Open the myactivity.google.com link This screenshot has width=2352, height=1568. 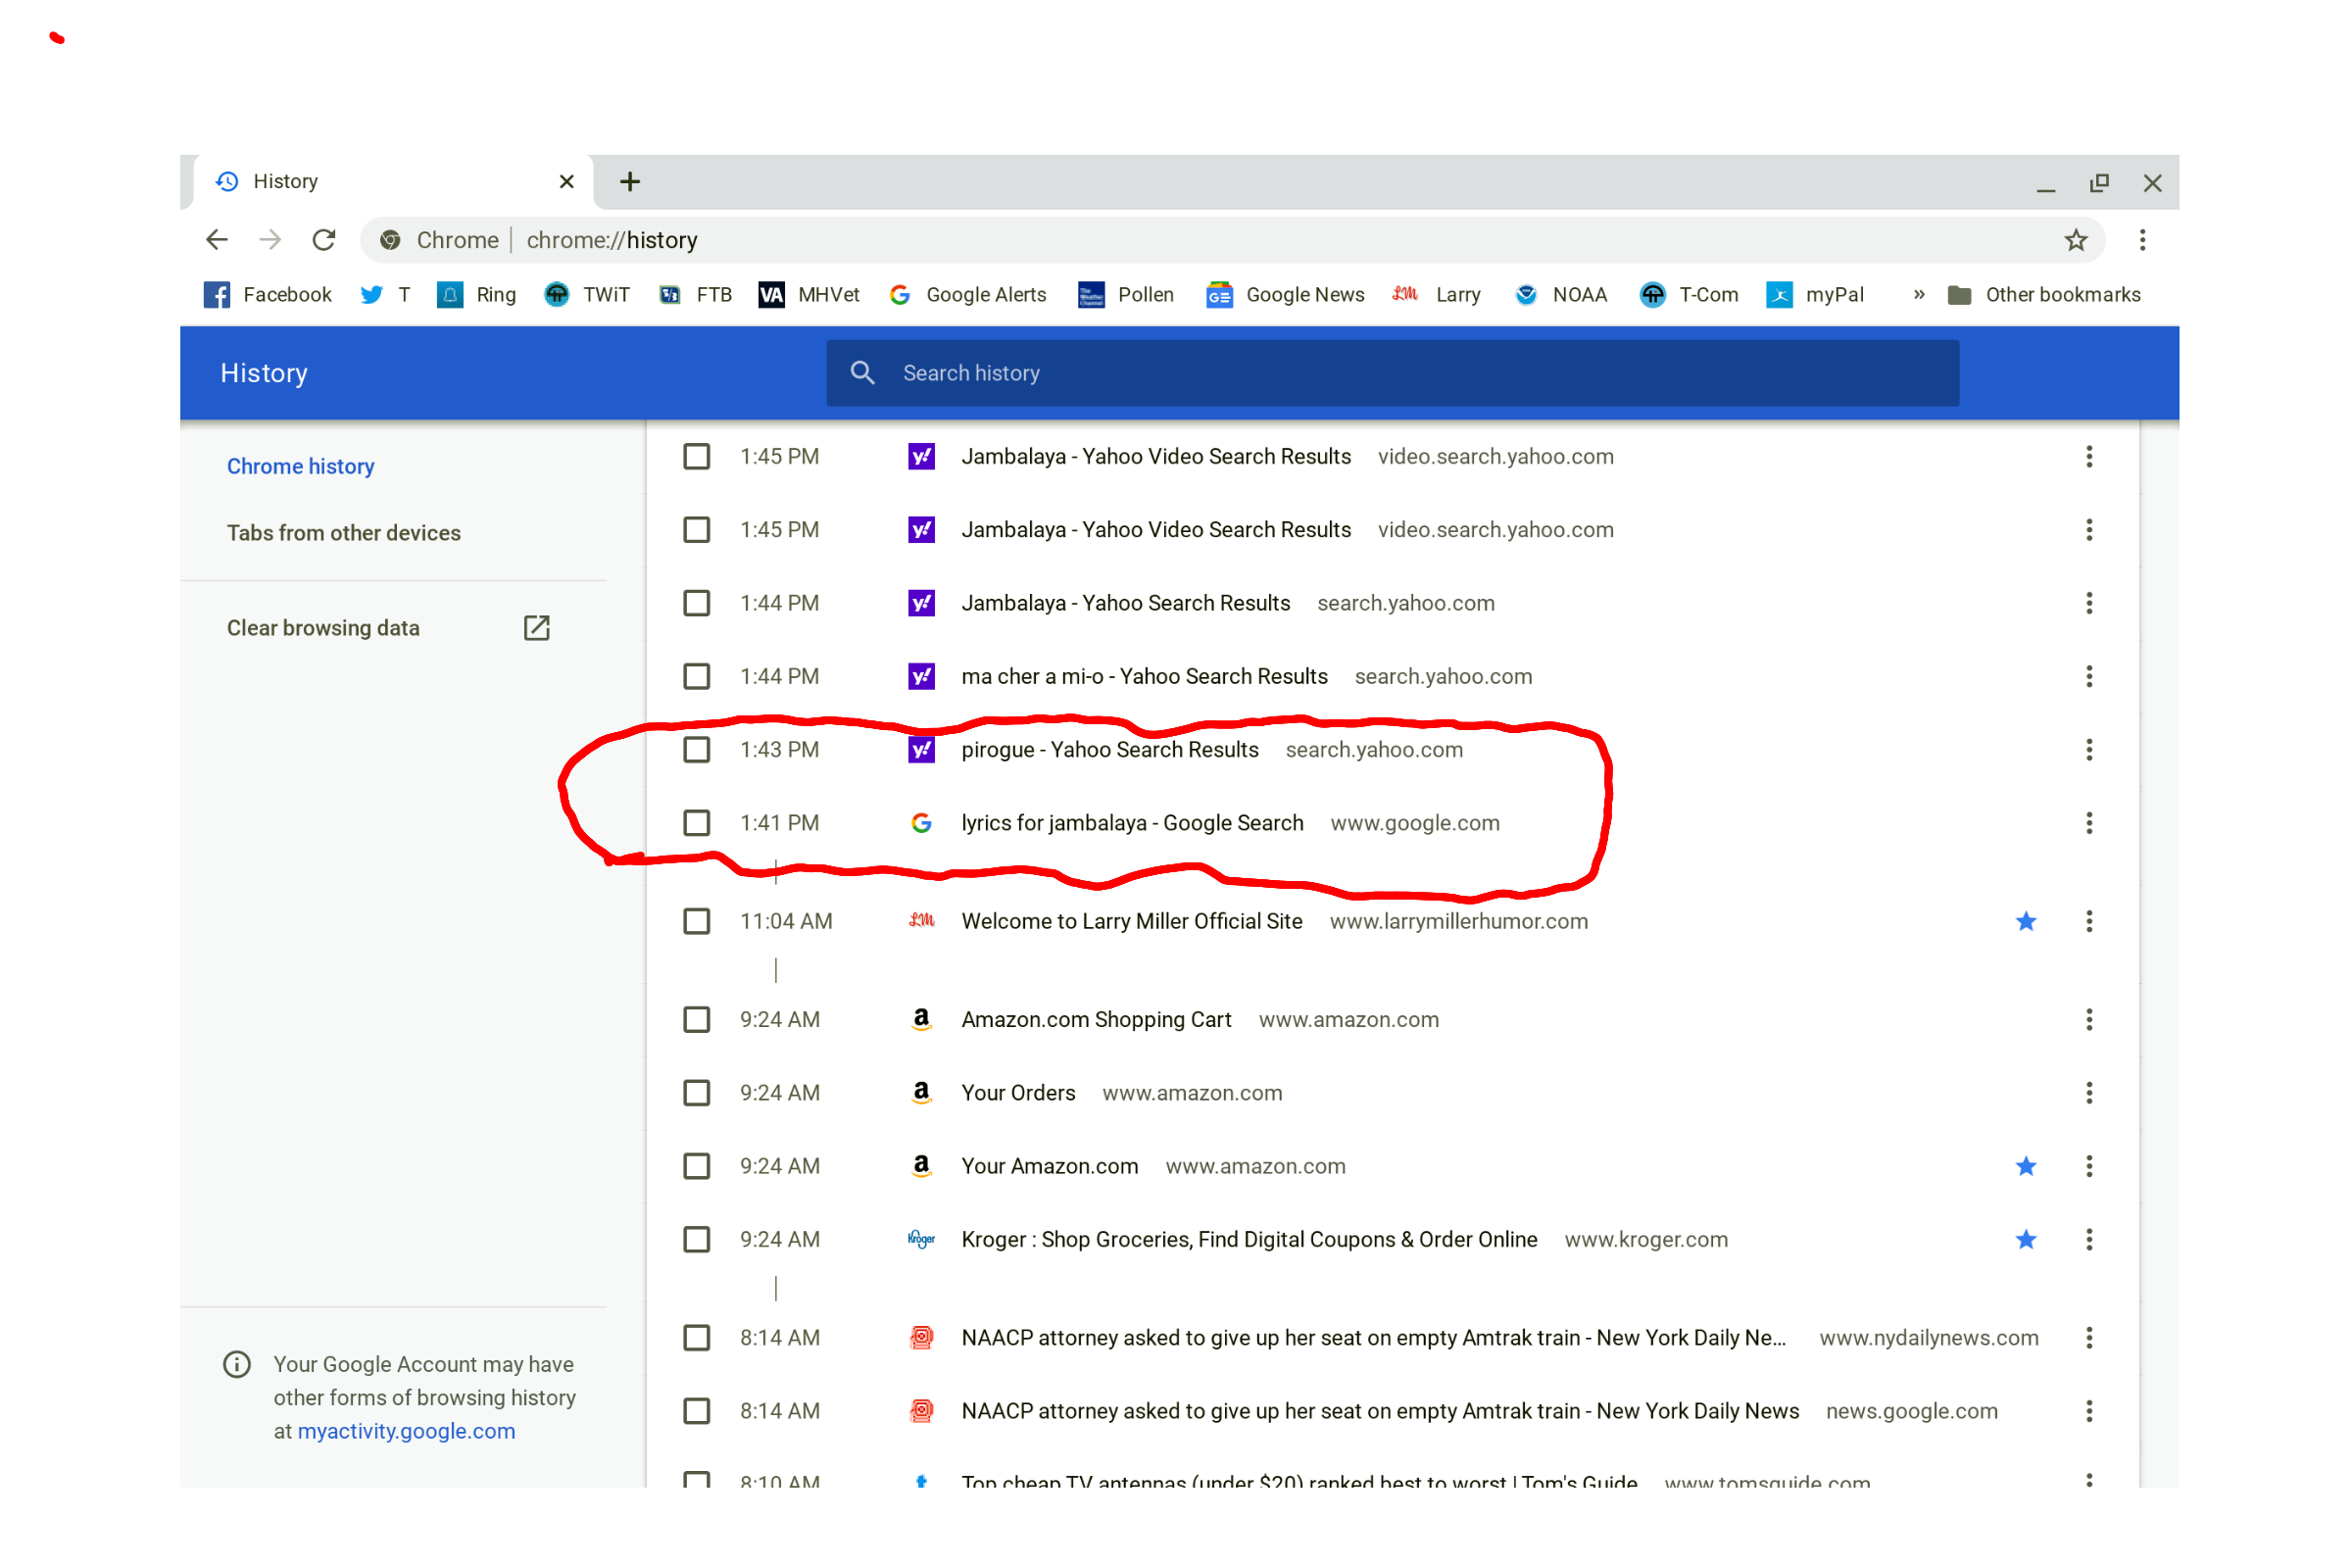406,1431
